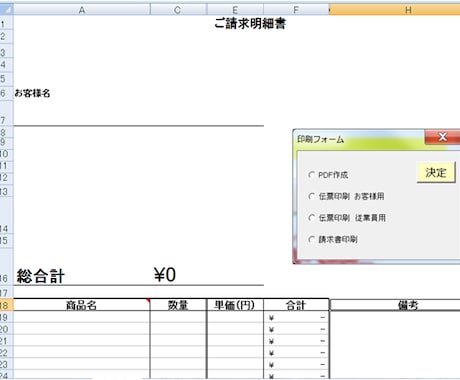
Task: Click the 合計 header cell
Action: tap(296, 305)
